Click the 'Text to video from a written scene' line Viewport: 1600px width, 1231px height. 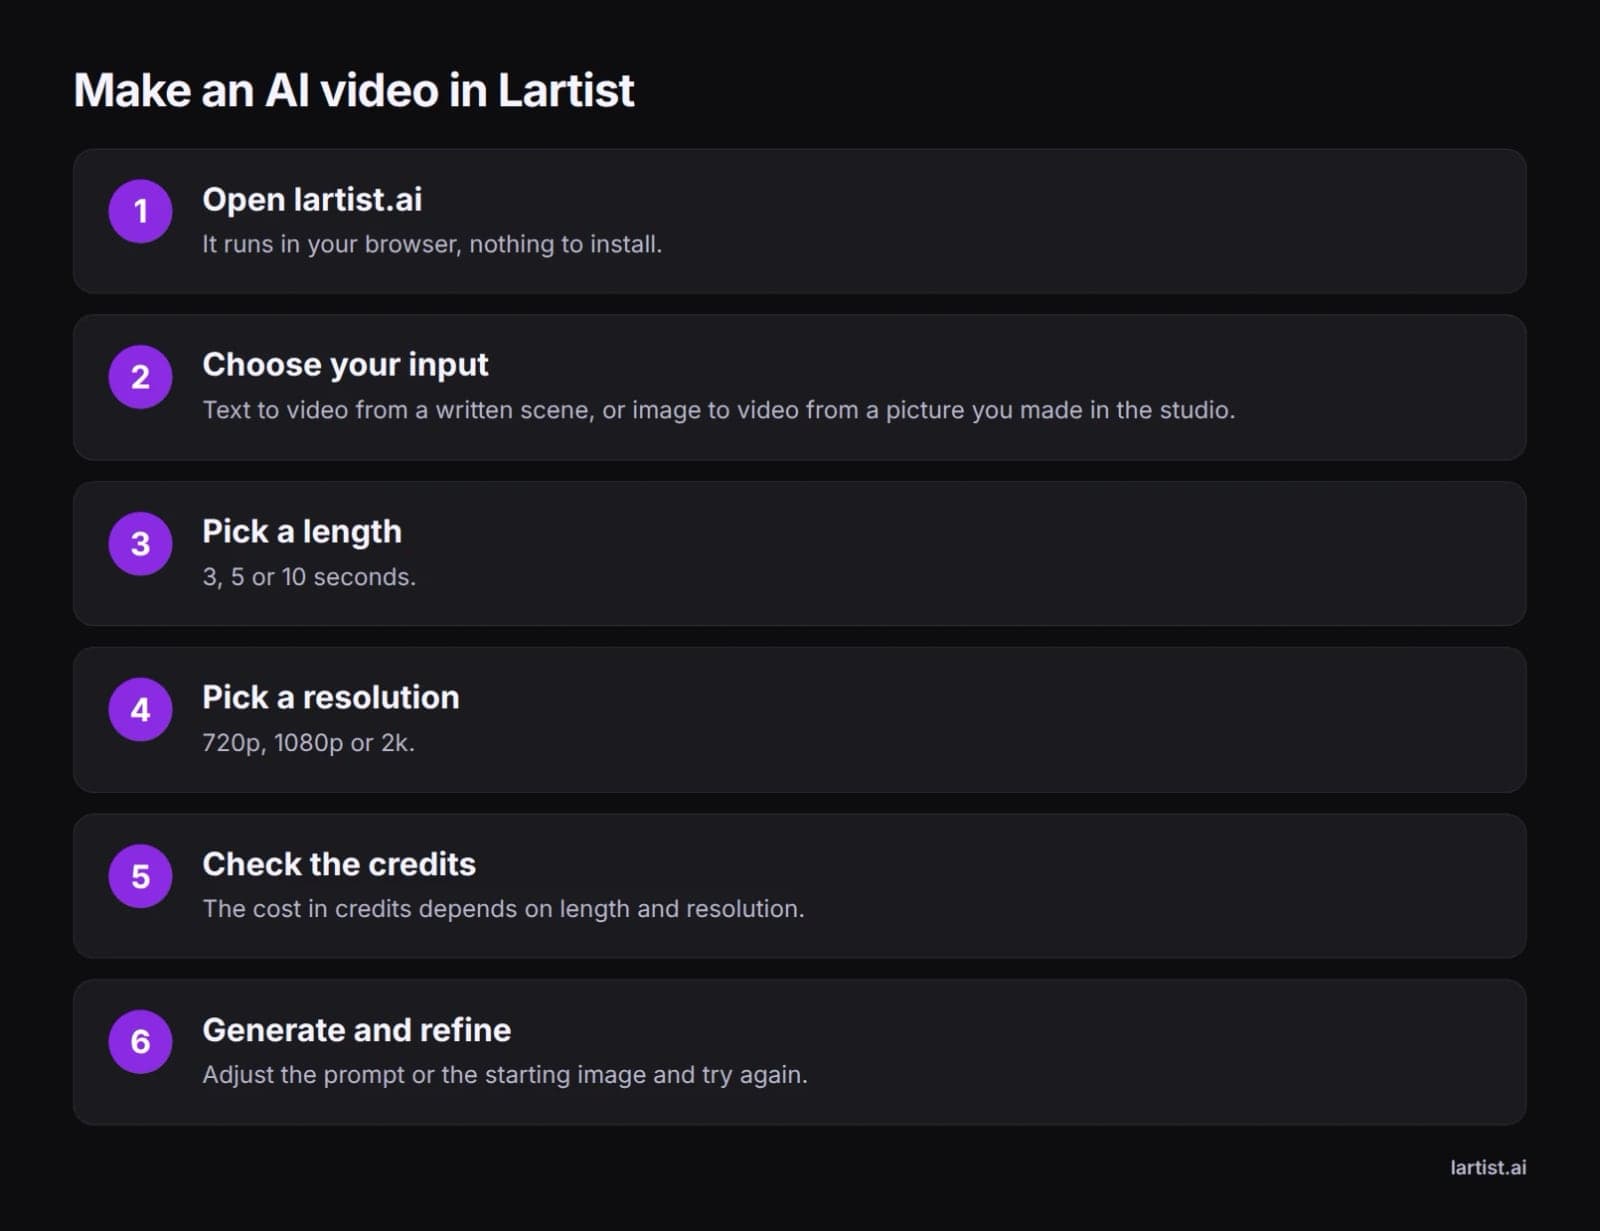coord(718,410)
